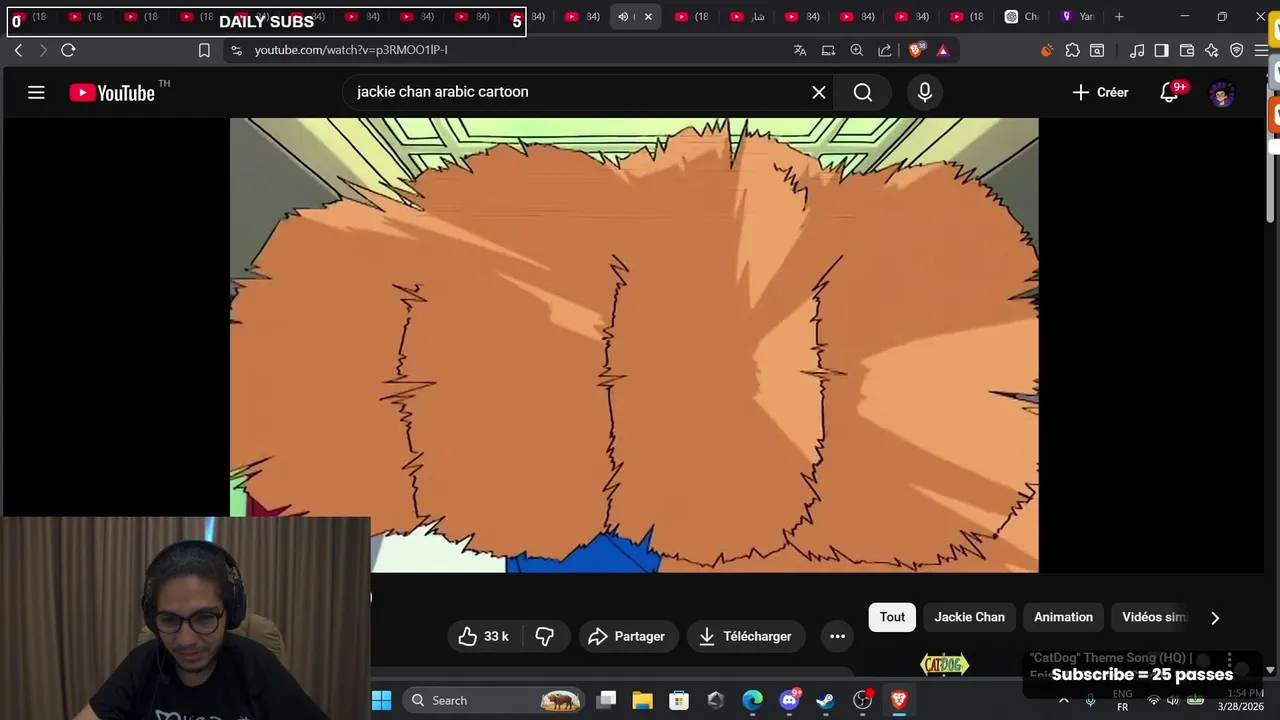This screenshot has height=720, width=1280.
Task: Share the video with Partager
Action: point(627,636)
